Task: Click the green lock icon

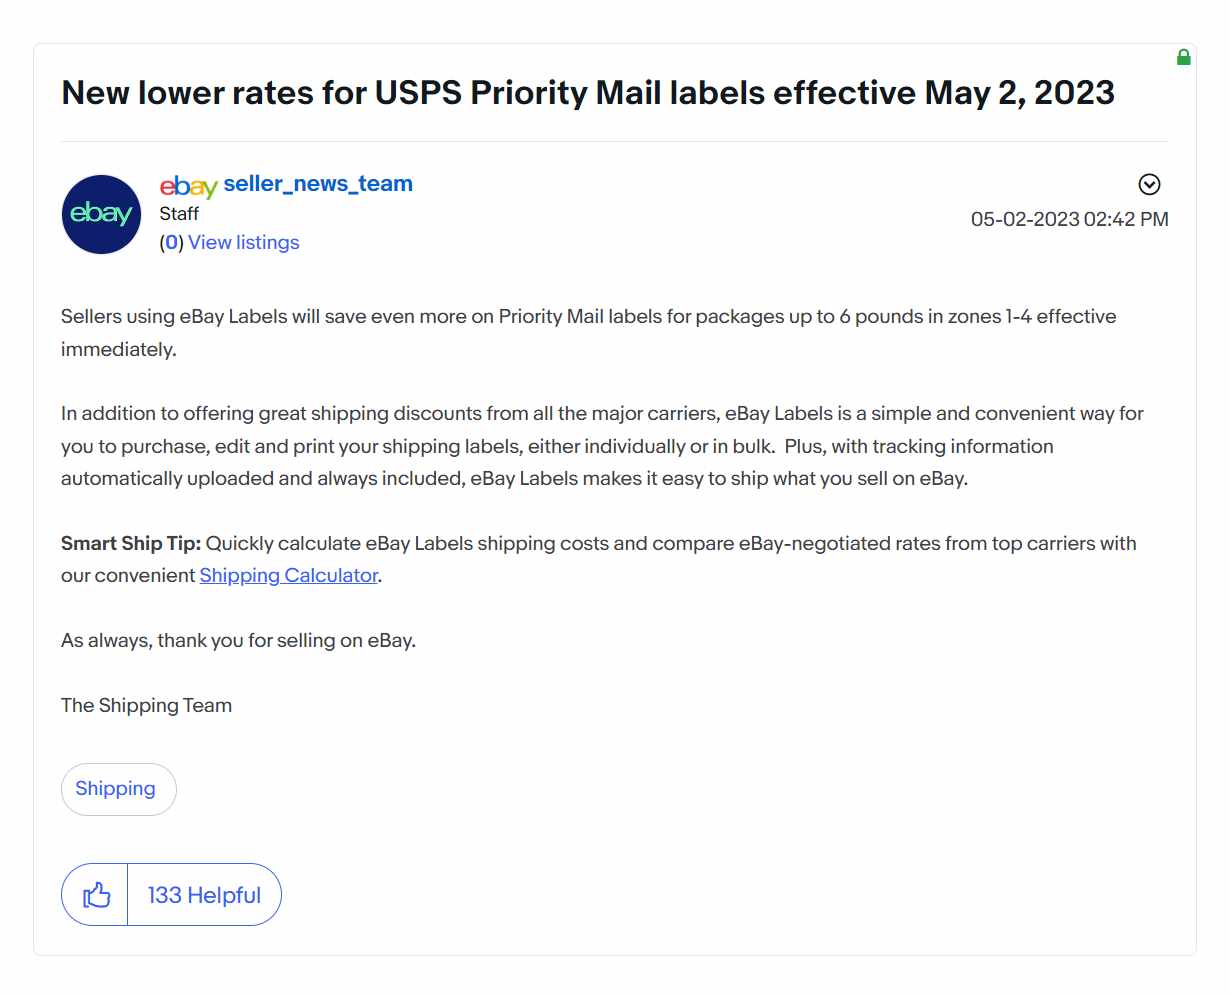Action: (x=1183, y=57)
